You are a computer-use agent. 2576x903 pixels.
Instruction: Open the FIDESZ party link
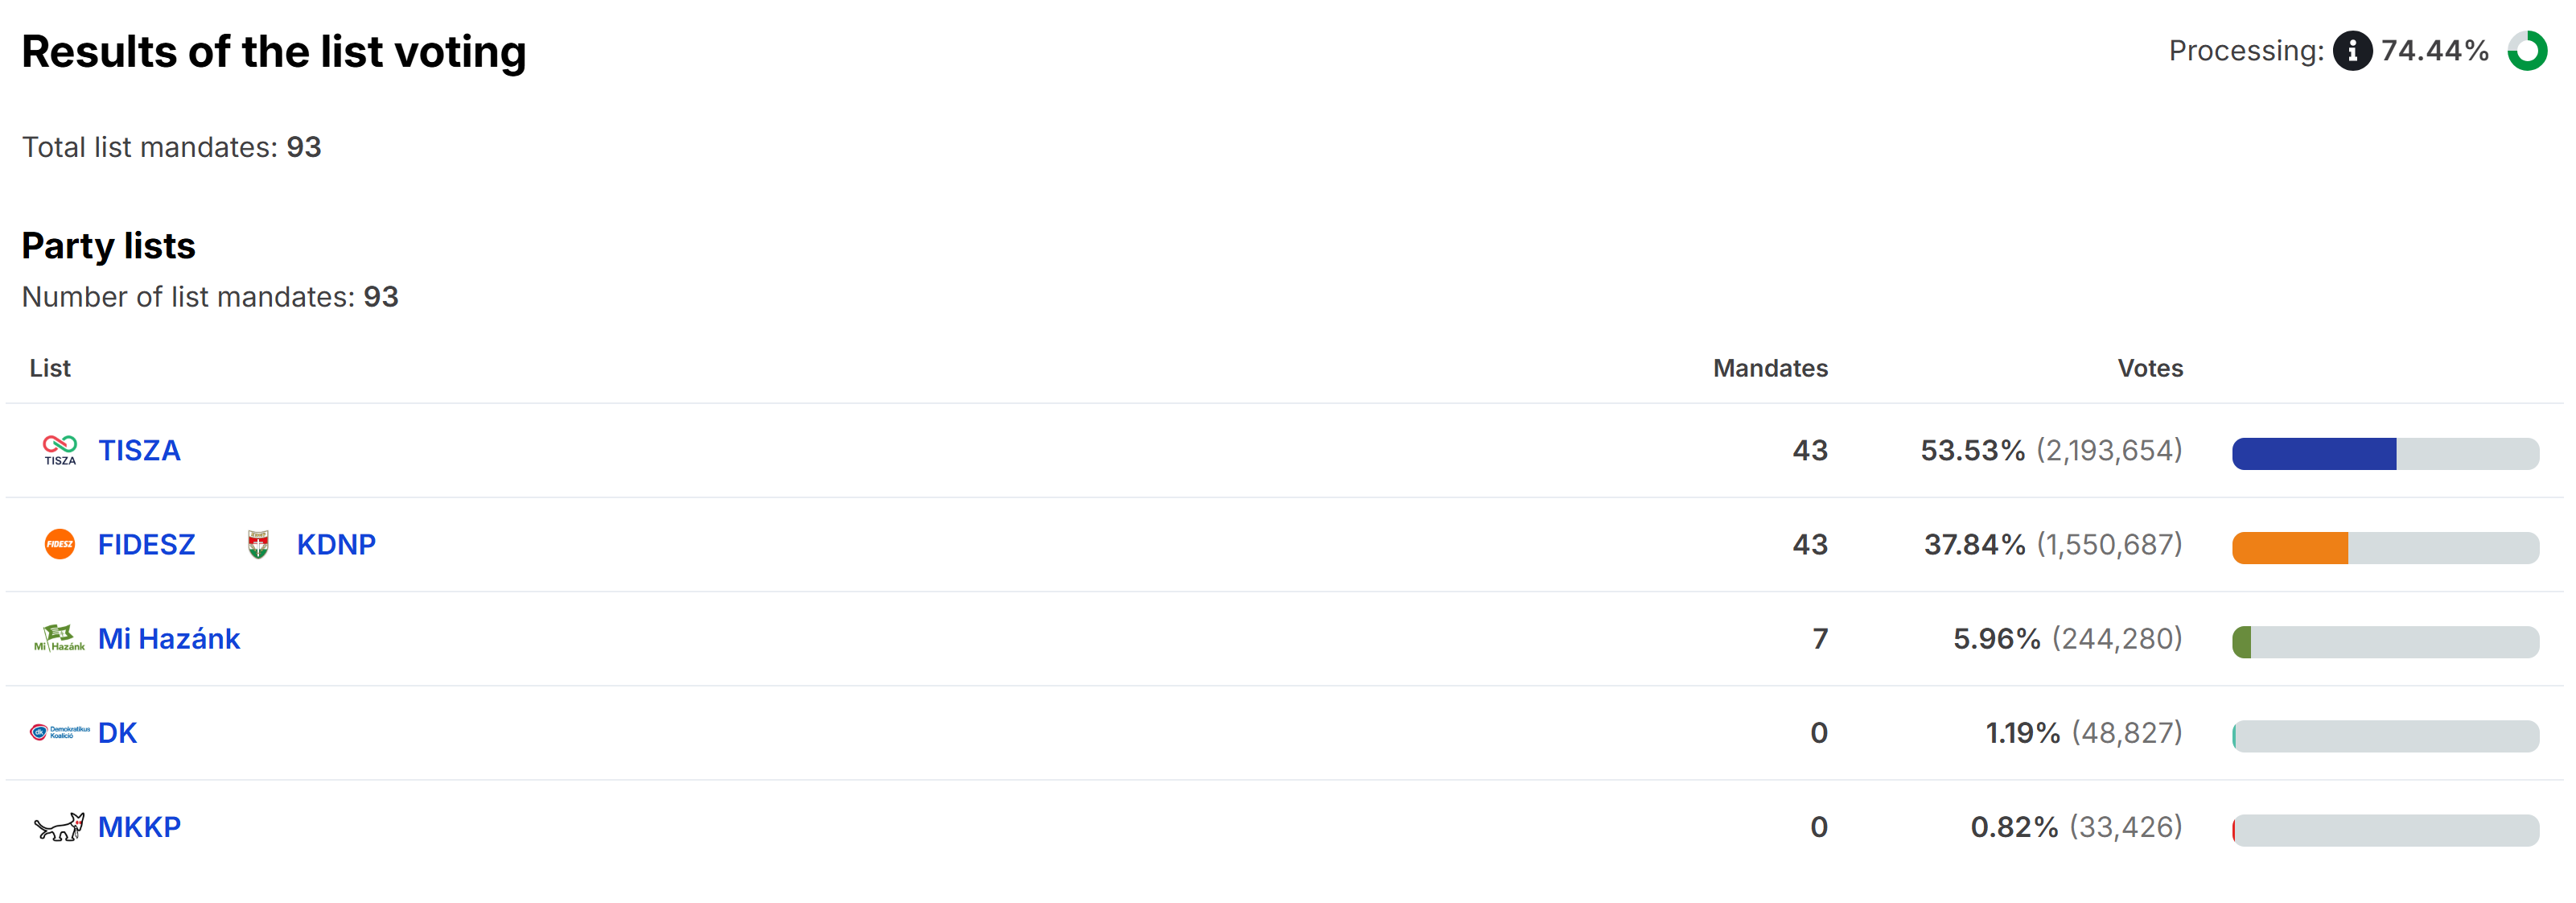146,544
